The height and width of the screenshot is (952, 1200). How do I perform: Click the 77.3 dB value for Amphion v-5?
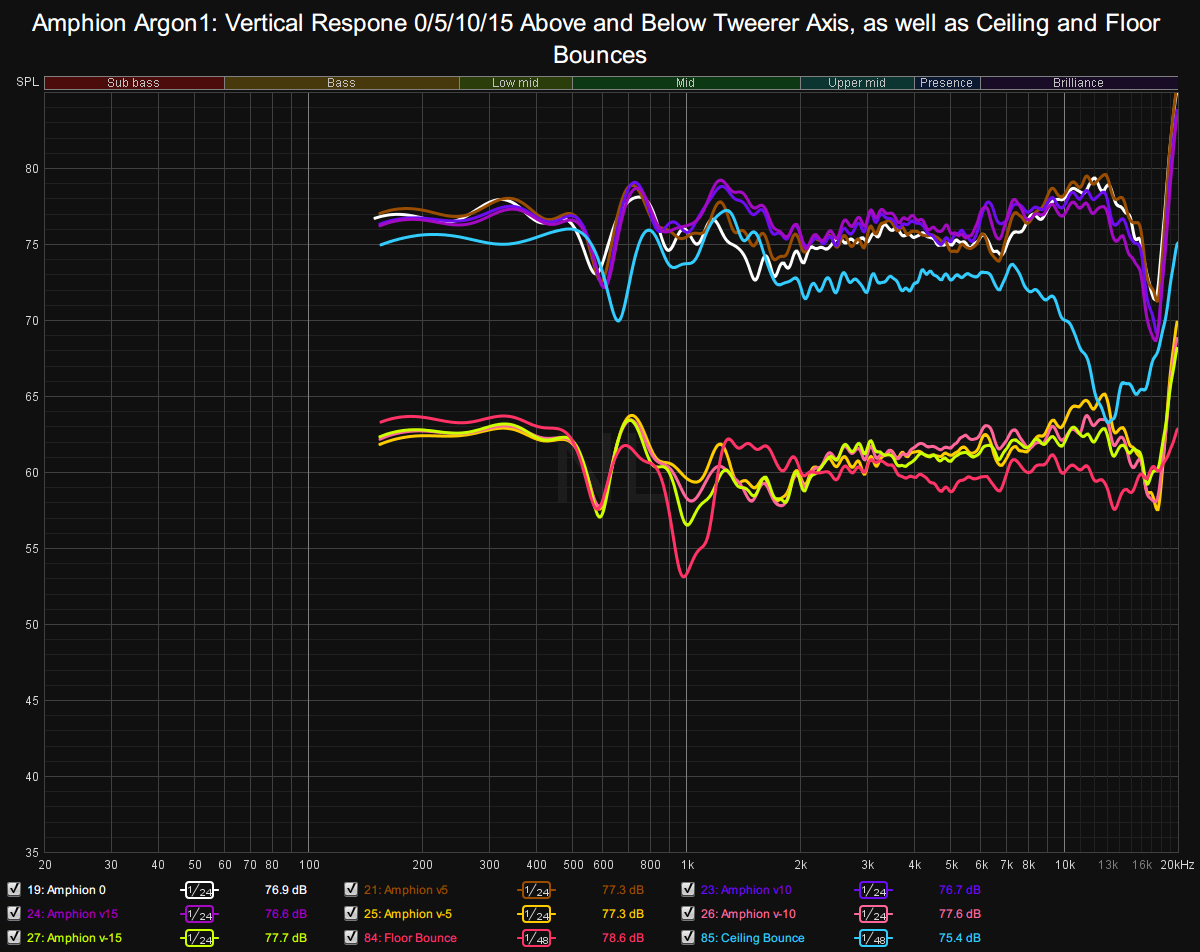[623, 914]
